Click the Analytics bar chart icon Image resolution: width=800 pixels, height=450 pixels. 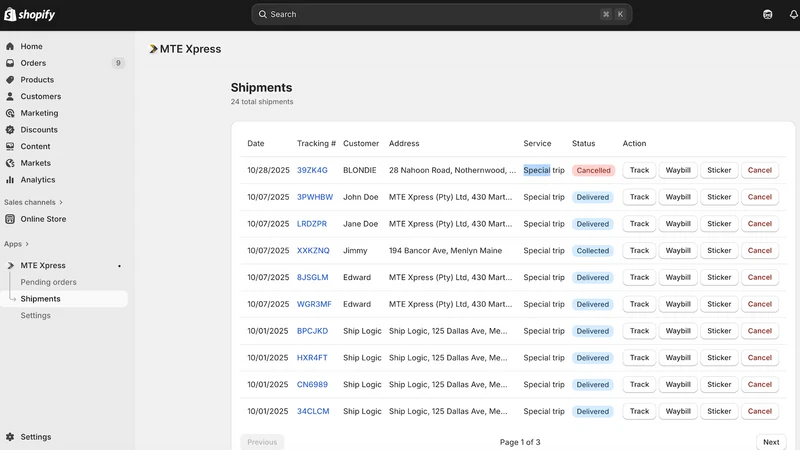10,180
